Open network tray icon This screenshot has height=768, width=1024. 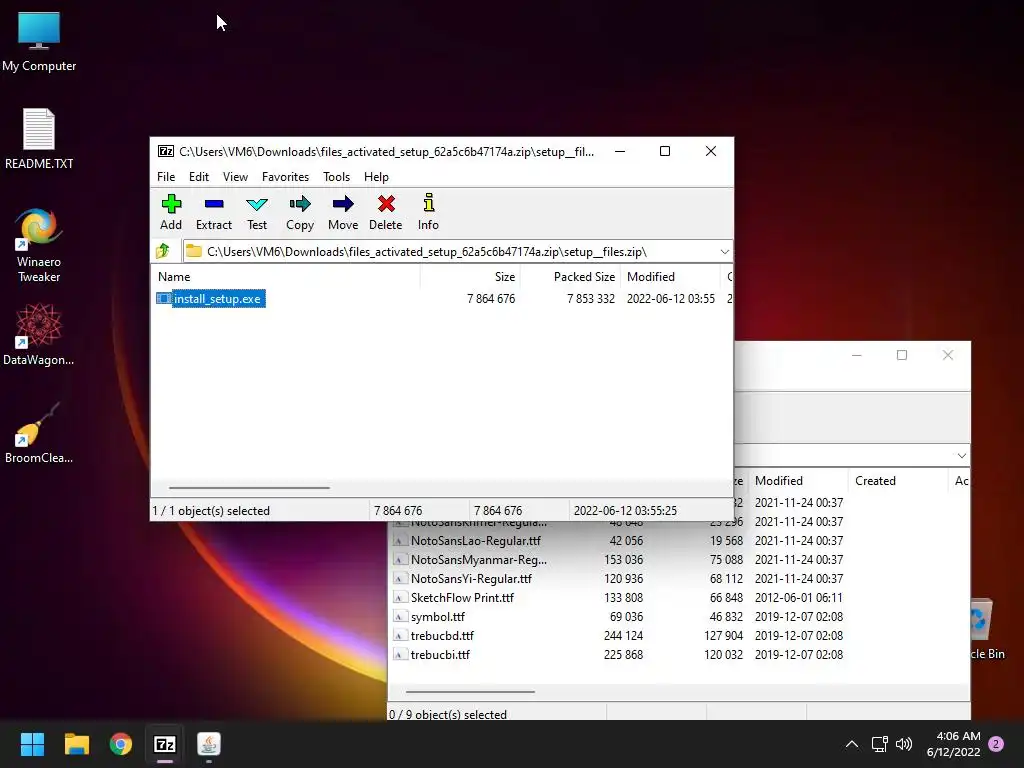tap(880, 744)
